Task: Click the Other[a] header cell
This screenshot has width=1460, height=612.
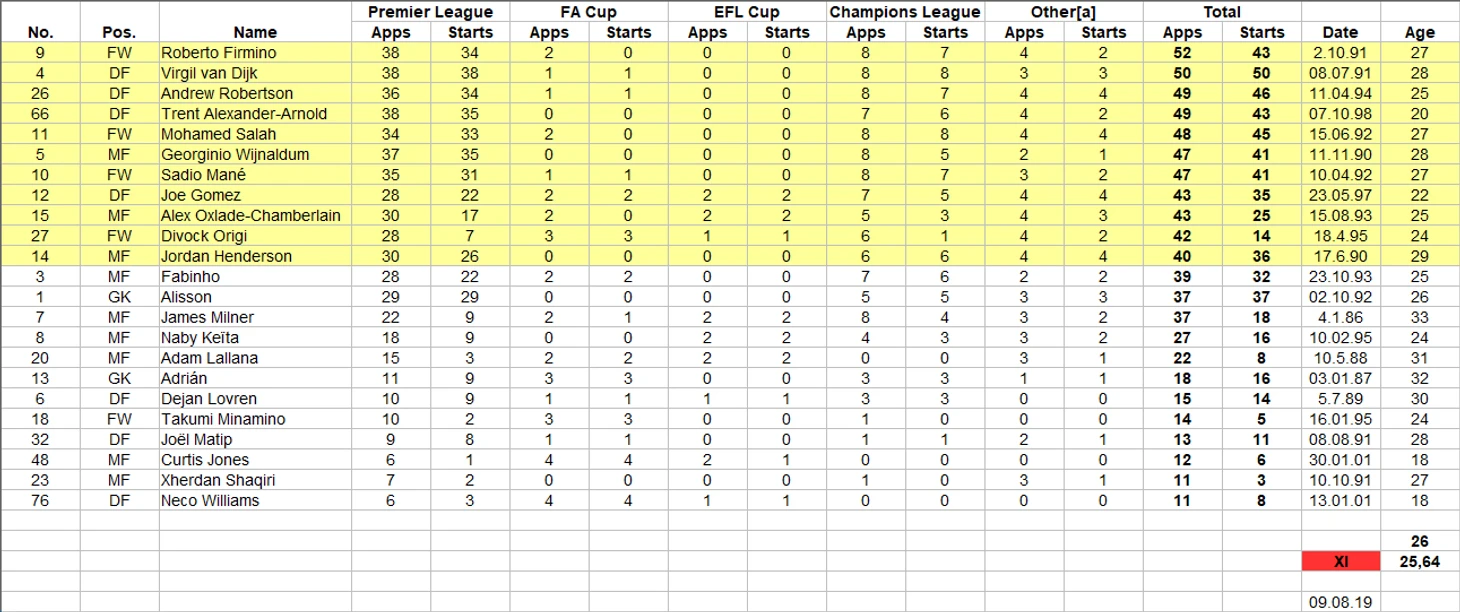Action: 1063,12
